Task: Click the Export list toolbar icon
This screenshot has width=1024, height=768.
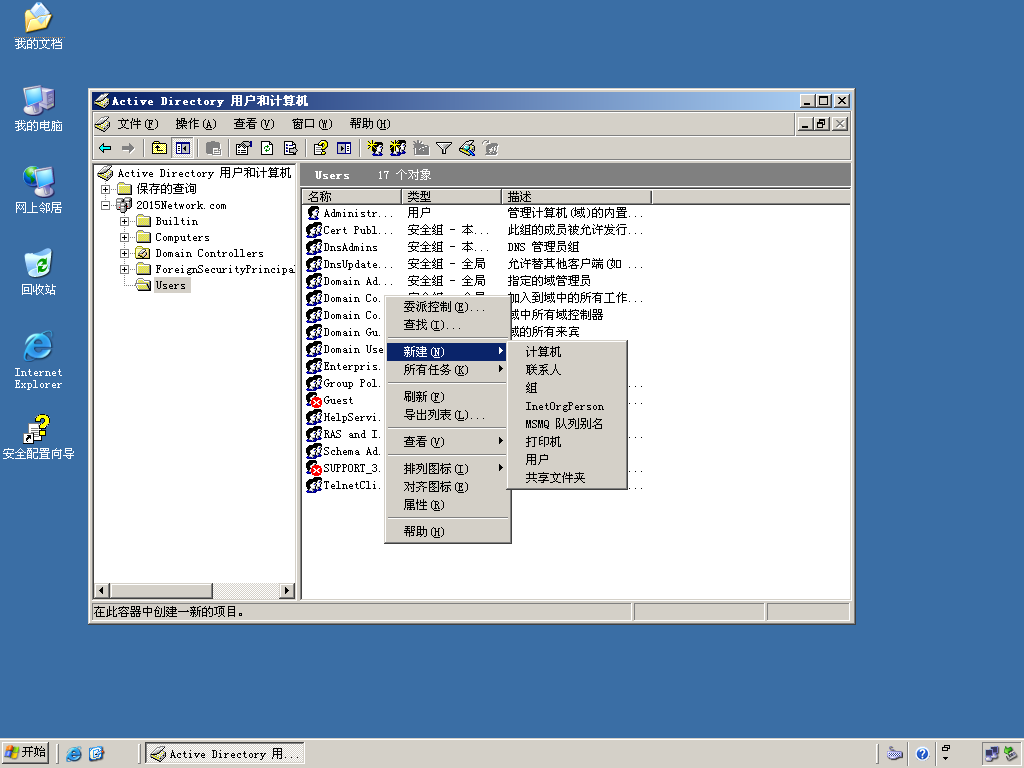Action: click(x=291, y=148)
